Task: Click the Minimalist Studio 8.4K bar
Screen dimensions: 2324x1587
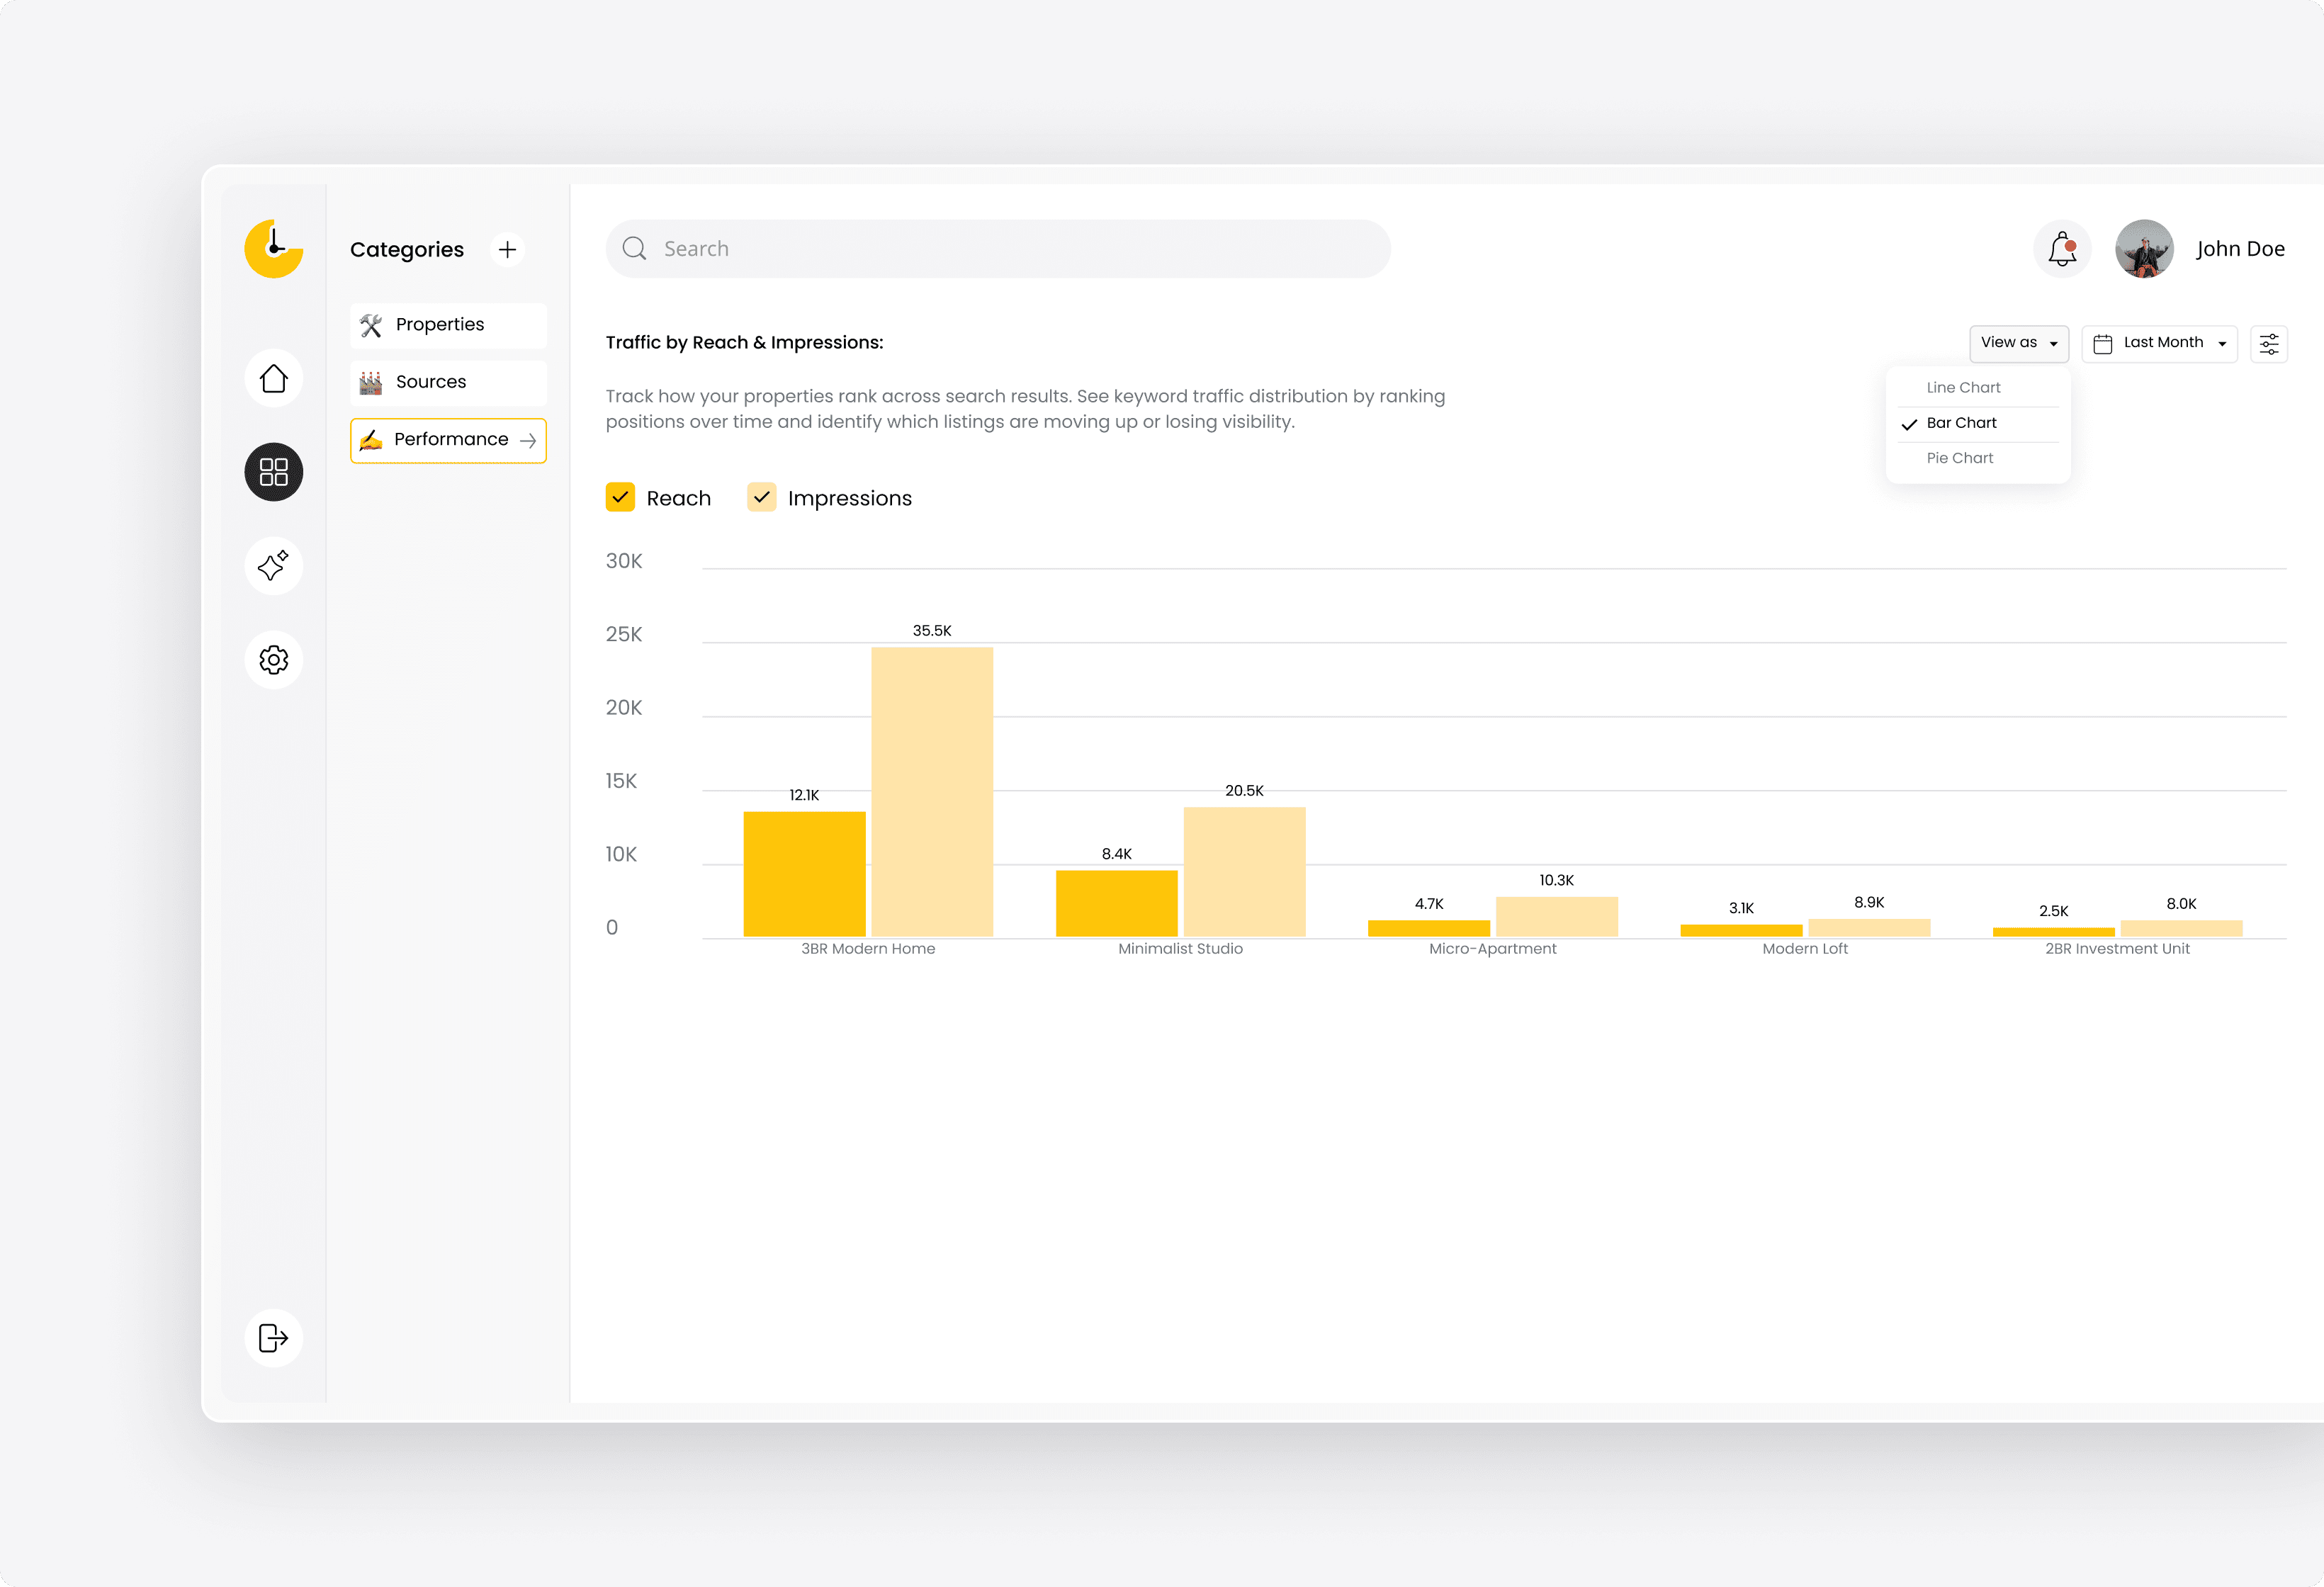Action: tap(1116, 903)
